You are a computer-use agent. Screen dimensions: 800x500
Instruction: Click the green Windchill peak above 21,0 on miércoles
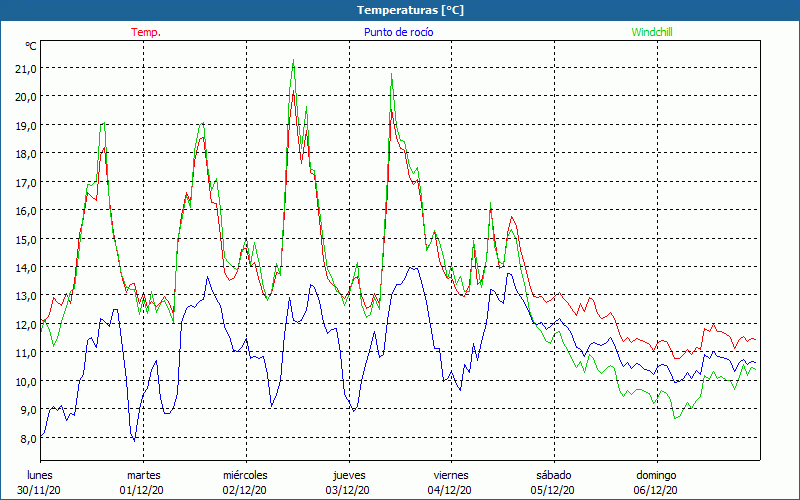click(293, 60)
